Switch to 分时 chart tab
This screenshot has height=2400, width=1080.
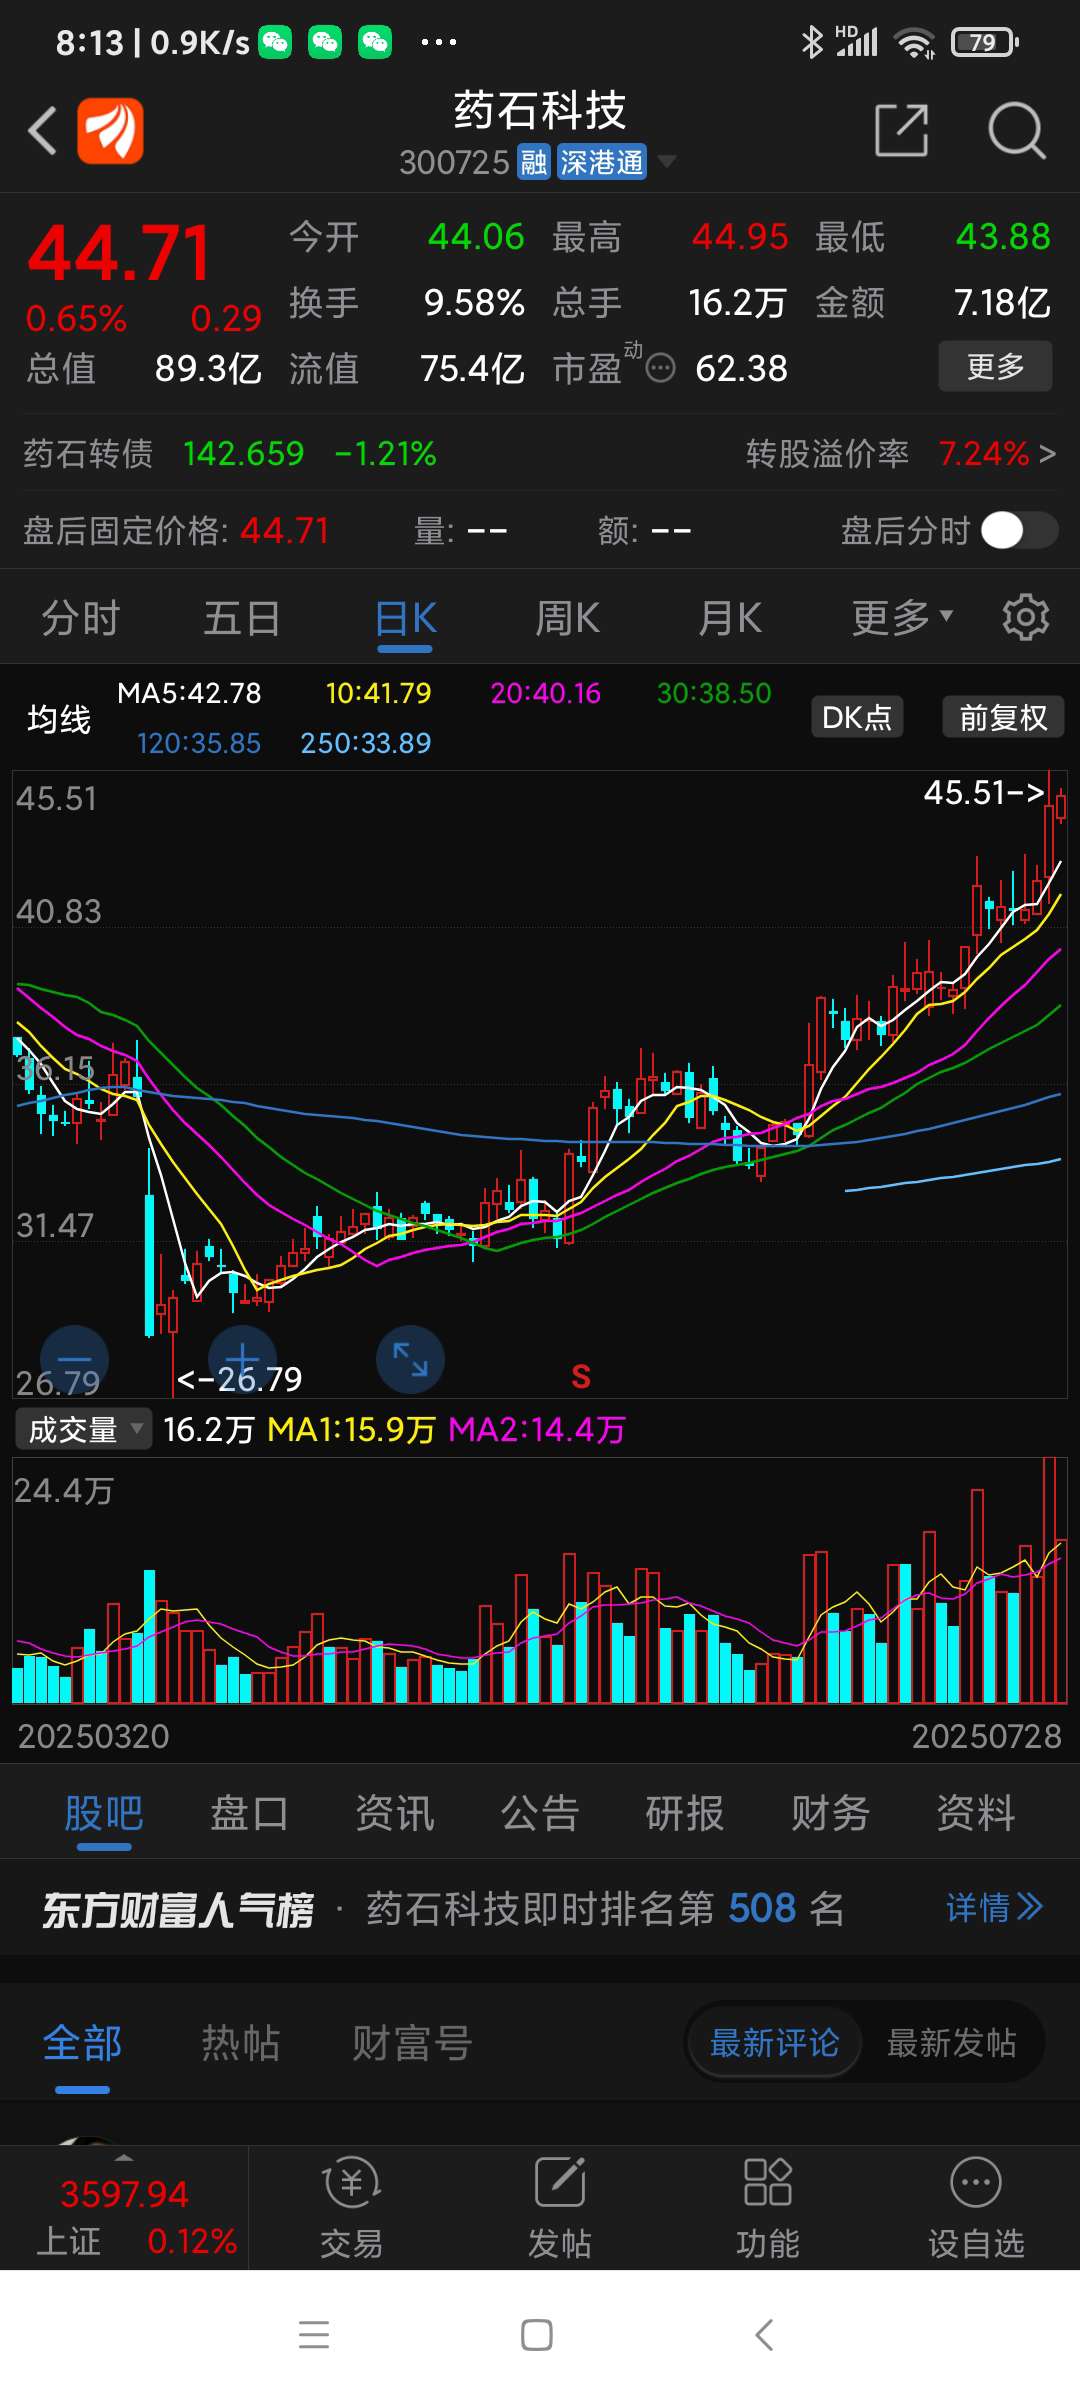pyautogui.click(x=80, y=618)
